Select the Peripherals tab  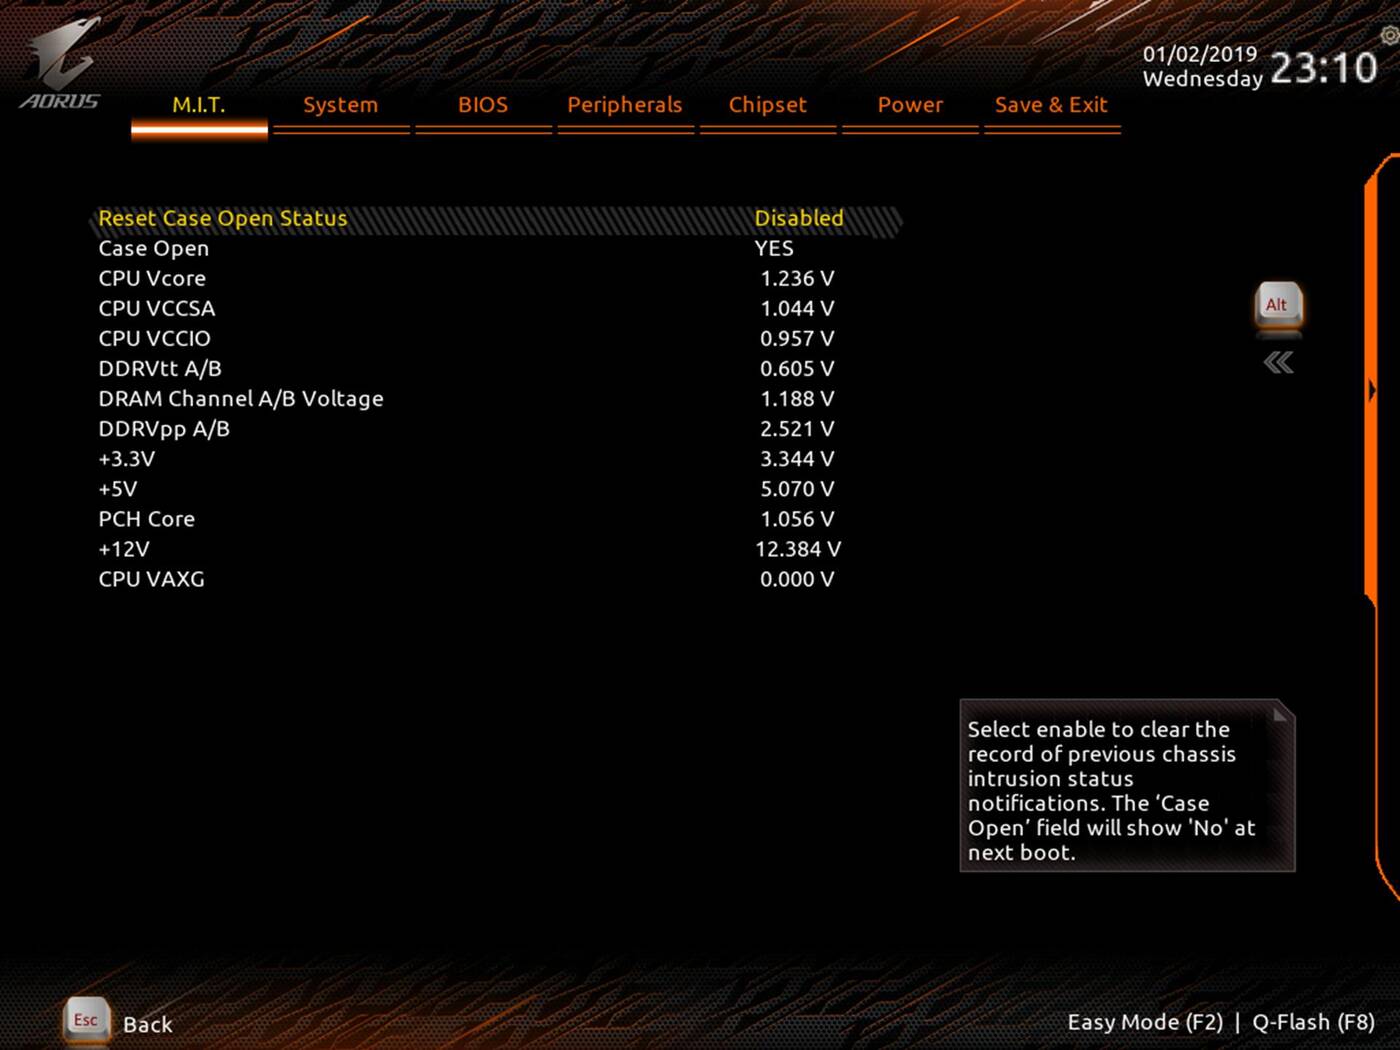point(624,104)
